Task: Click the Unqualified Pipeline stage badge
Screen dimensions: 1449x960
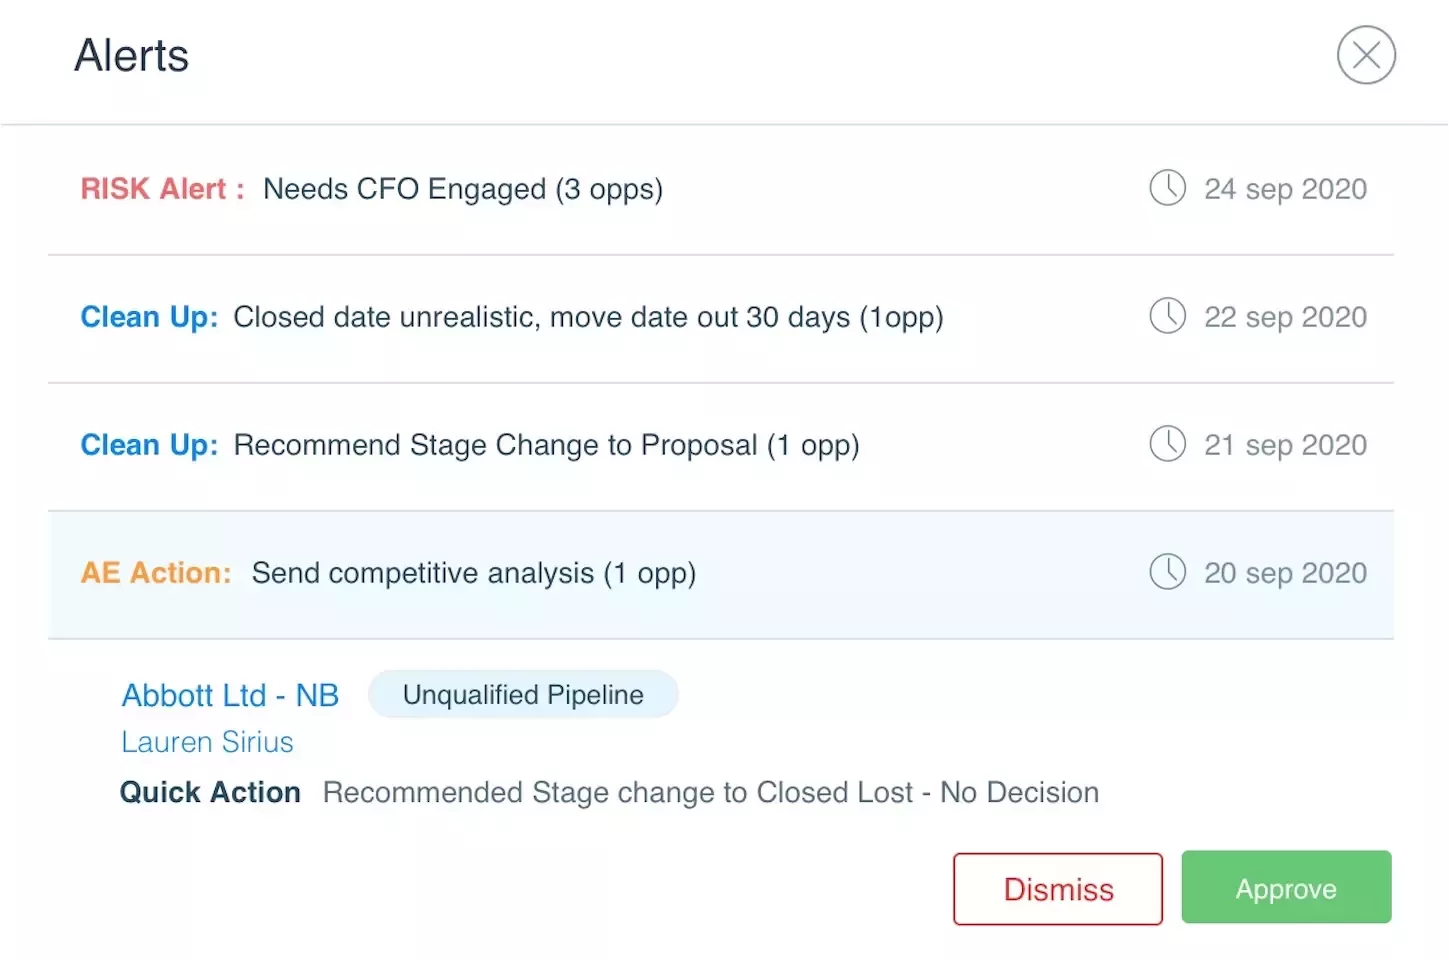Action: [523, 695]
